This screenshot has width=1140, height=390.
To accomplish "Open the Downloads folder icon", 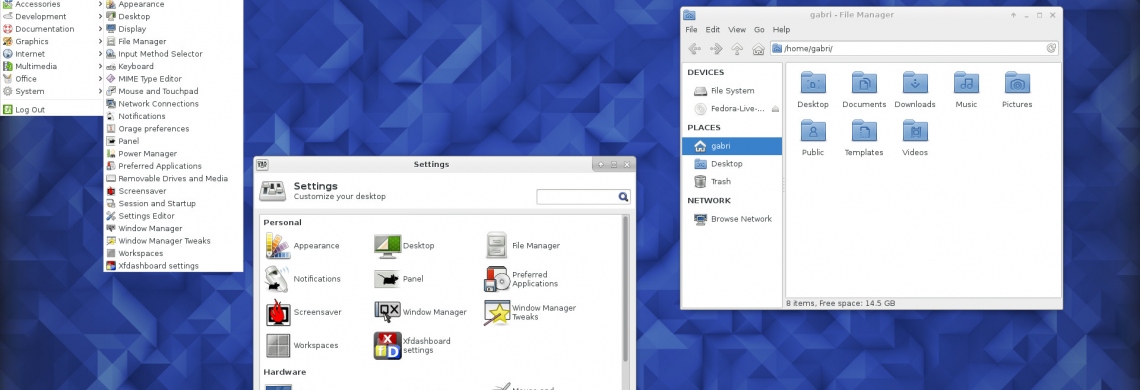I will 915,82.
